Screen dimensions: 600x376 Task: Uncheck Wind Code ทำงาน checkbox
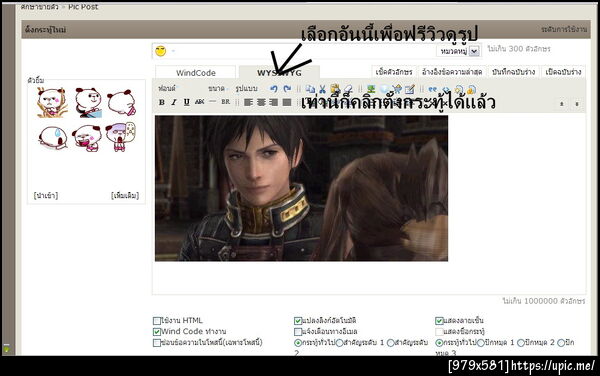157,332
